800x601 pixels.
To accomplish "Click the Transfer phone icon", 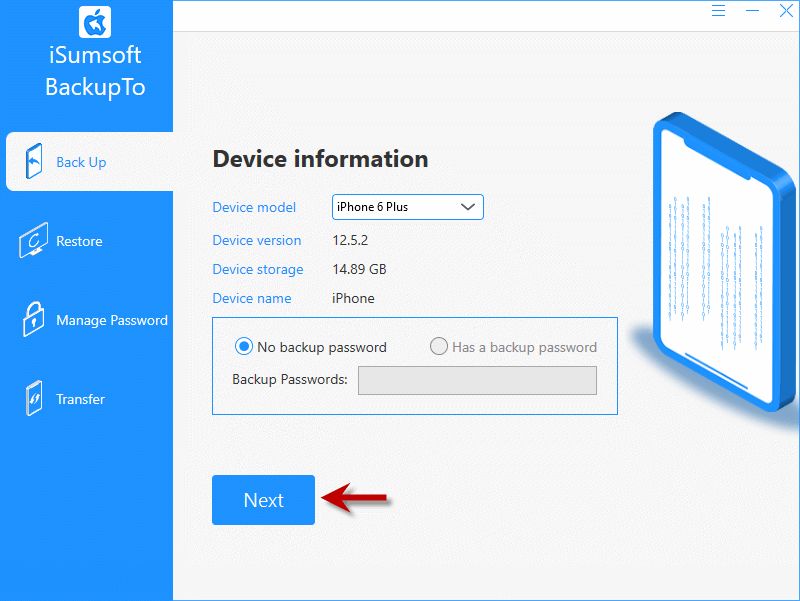I will [x=34, y=398].
